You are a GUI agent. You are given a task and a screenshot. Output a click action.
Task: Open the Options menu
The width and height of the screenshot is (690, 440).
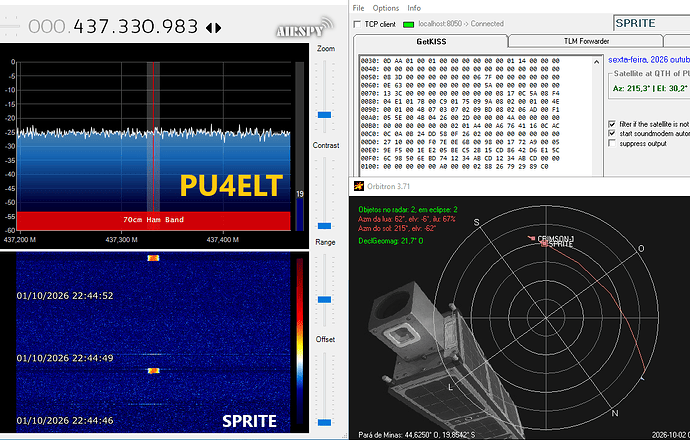(x=385, y=8)
